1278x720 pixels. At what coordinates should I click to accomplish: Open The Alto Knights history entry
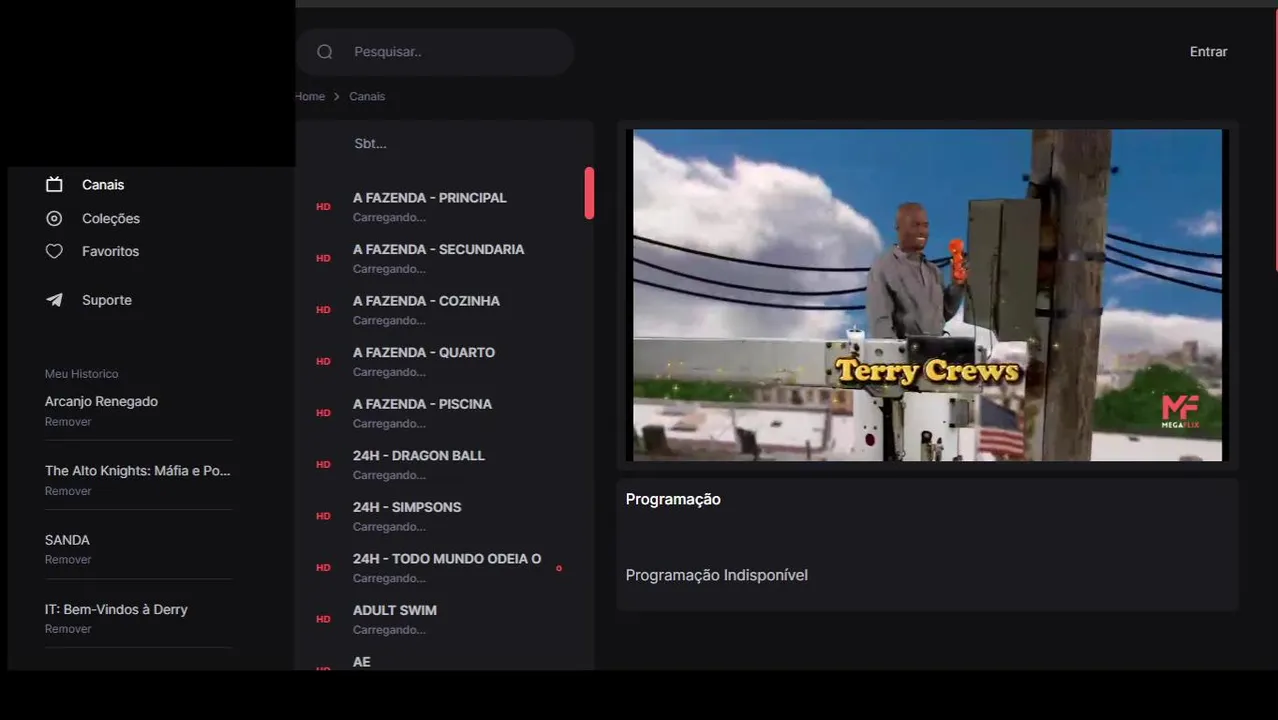[138, 470]
